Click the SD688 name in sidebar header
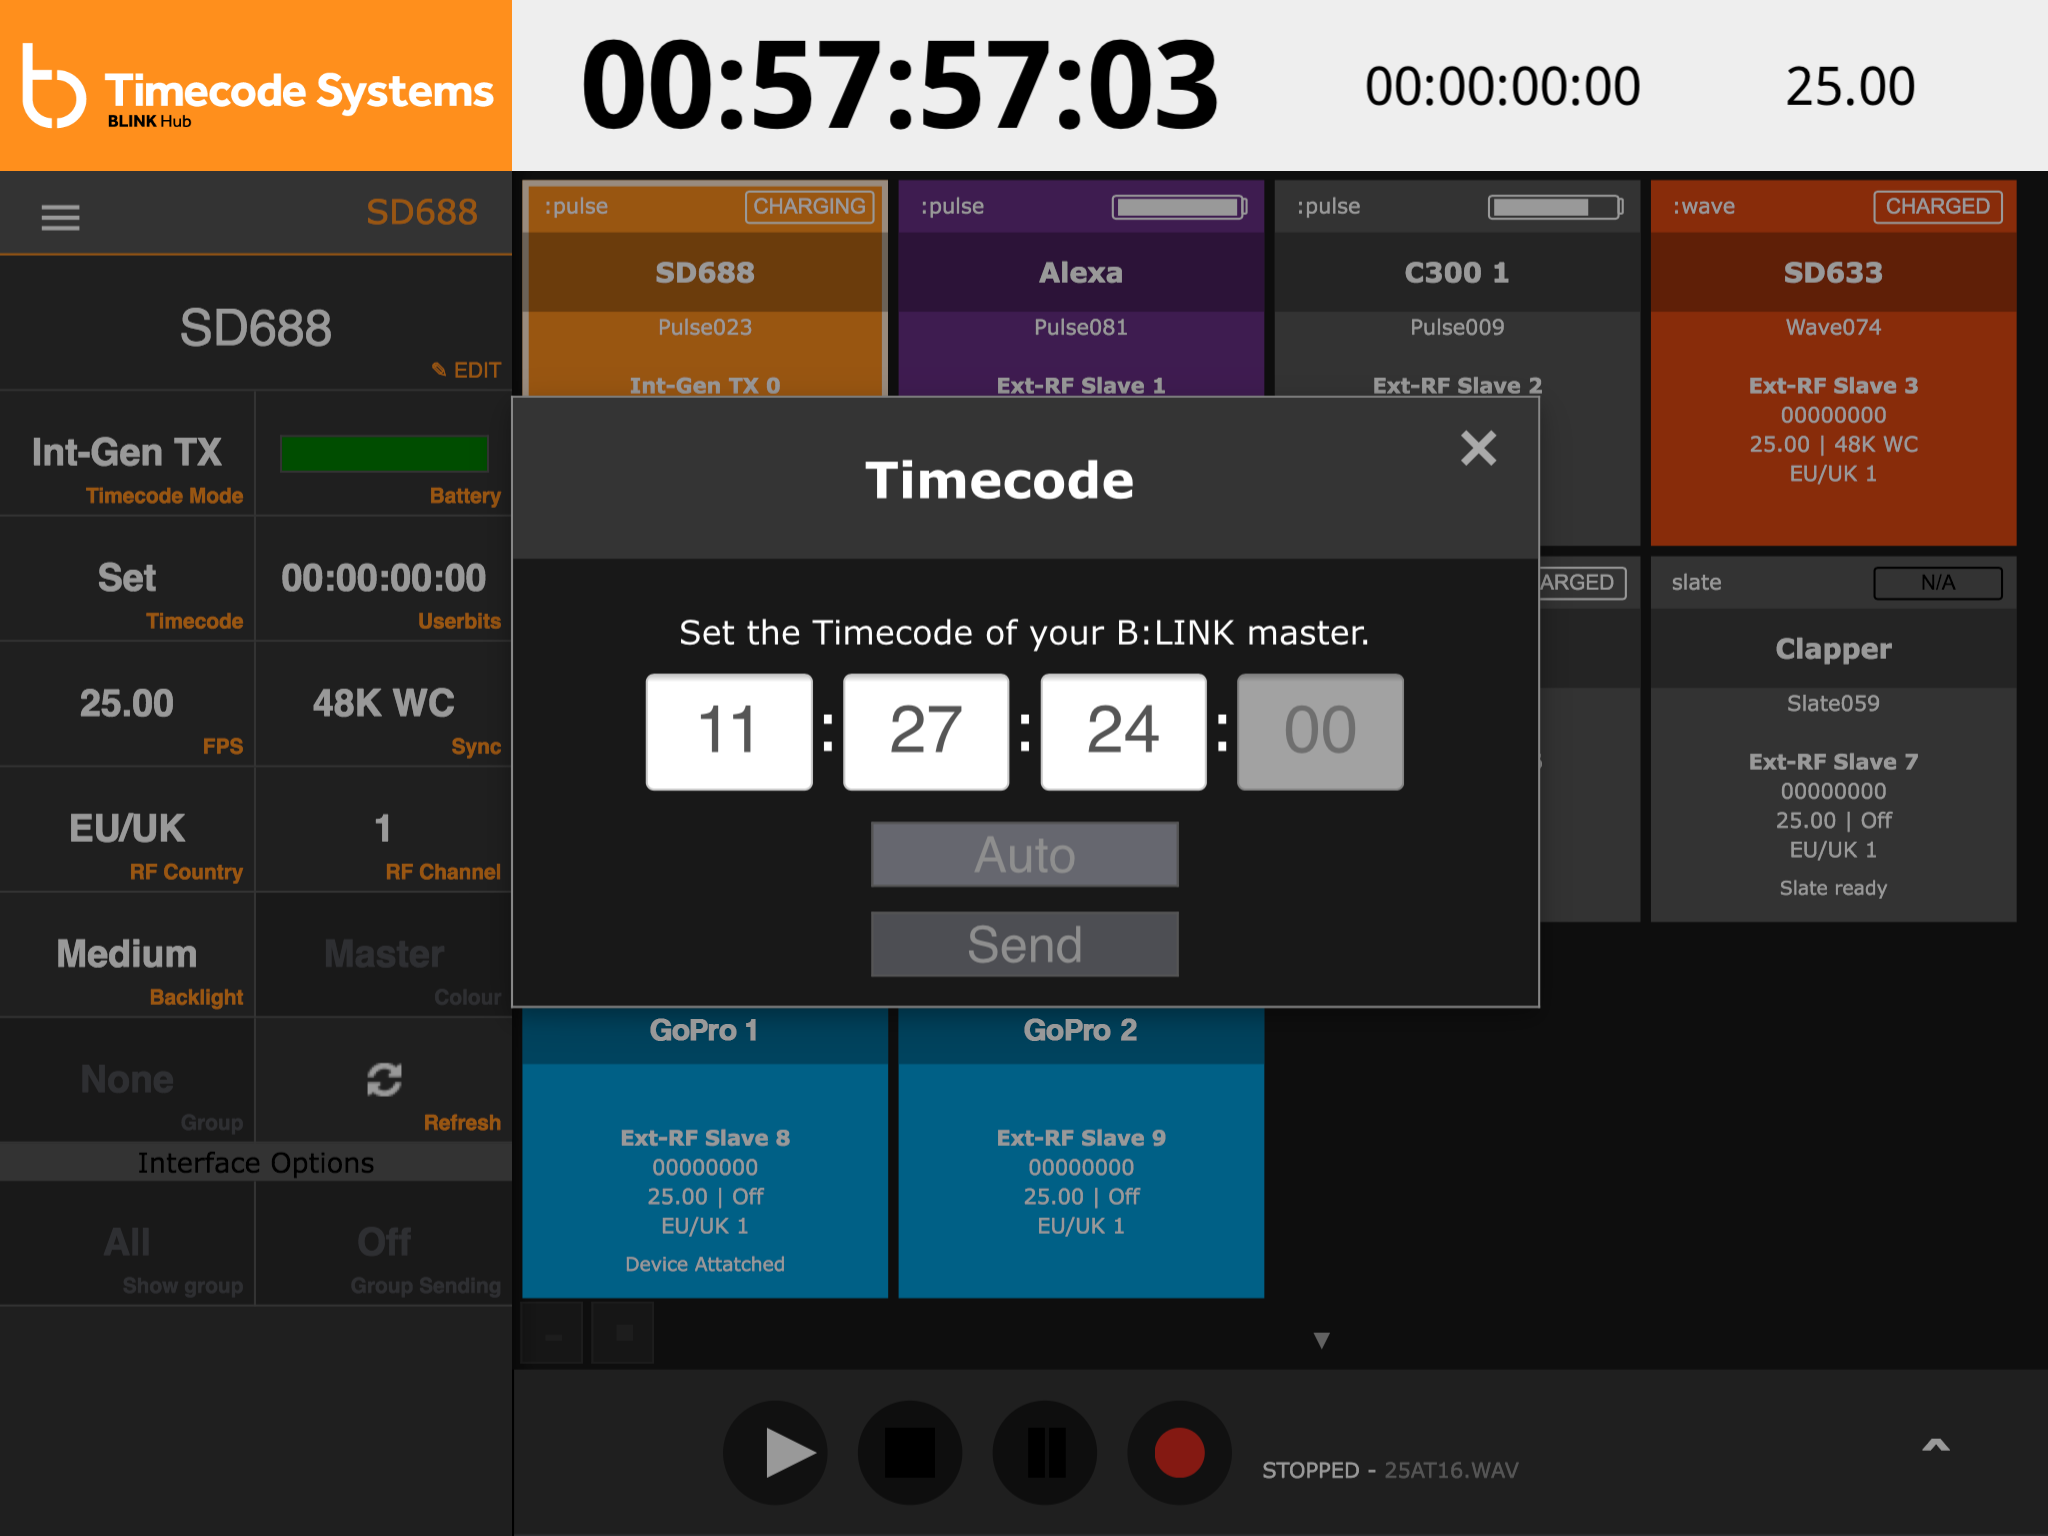 pos(421,213)
